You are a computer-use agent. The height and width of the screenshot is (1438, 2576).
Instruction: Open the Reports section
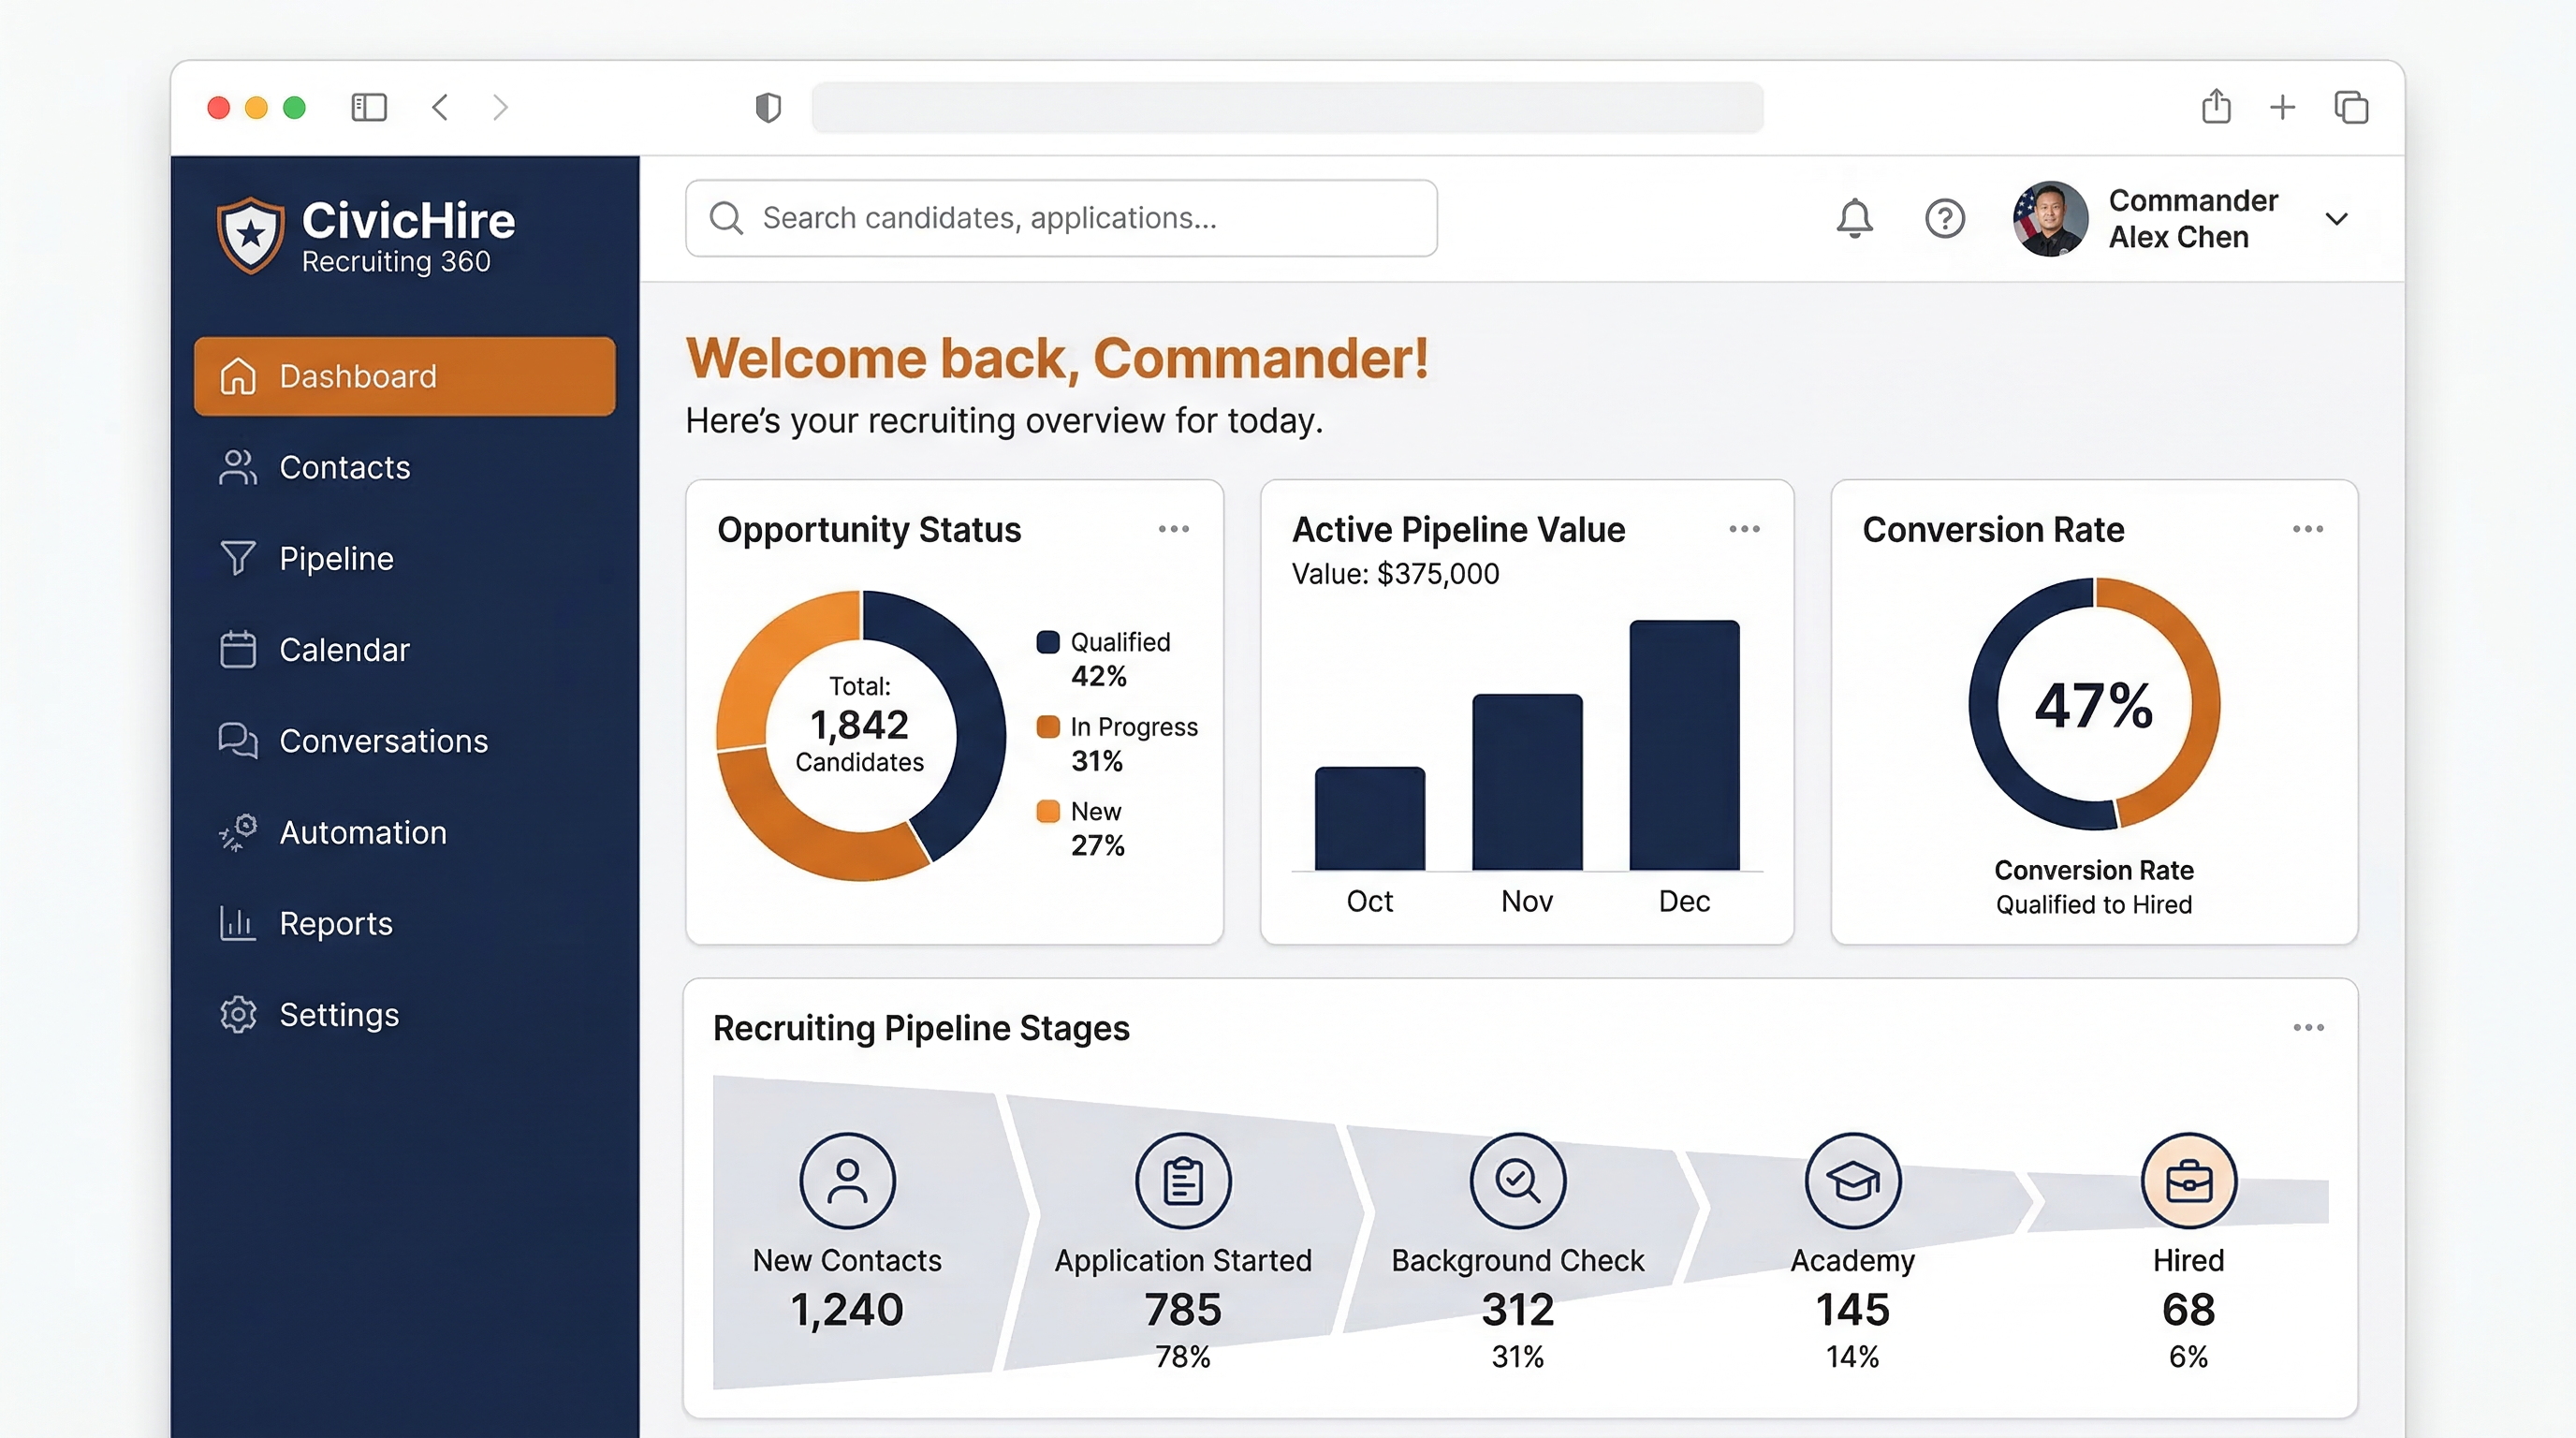[x=335, y=923]
